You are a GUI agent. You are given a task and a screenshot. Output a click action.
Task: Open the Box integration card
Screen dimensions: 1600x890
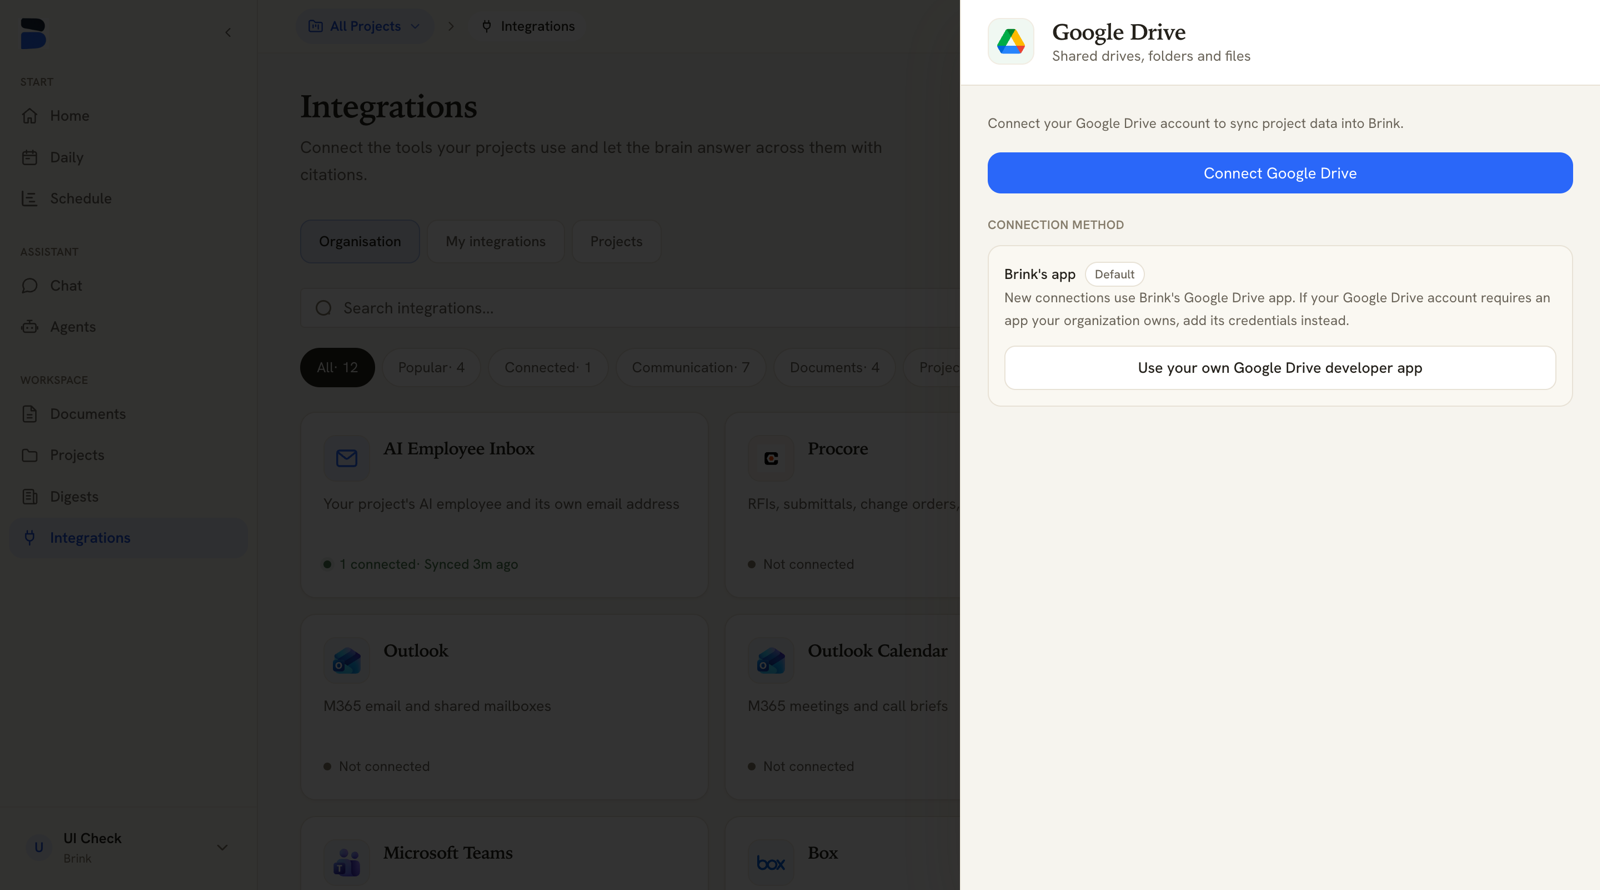pos(843,853)
